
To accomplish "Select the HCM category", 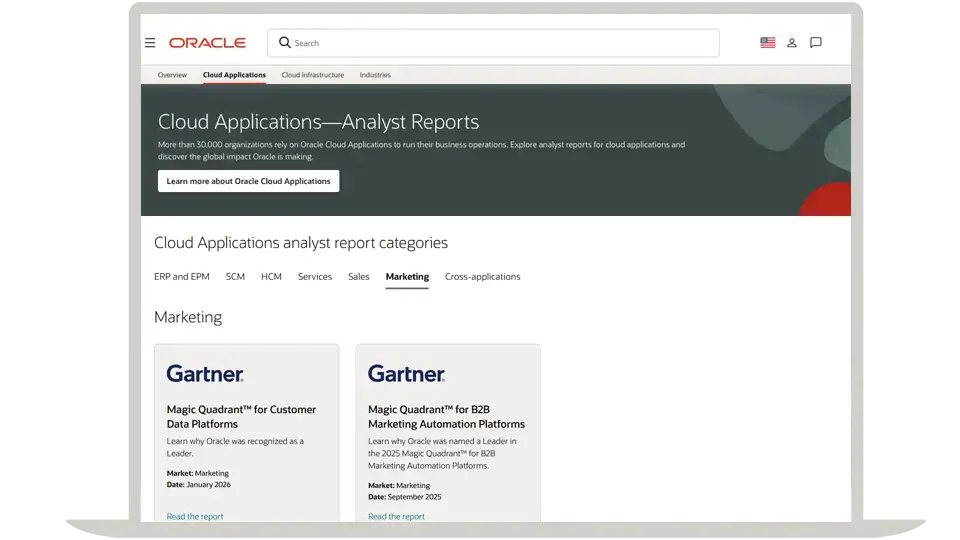I will click(x=271, y=277).
